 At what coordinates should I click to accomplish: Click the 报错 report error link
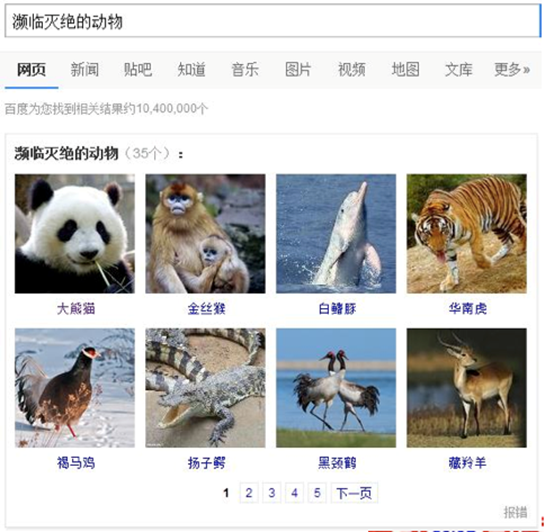click(515, 512)
